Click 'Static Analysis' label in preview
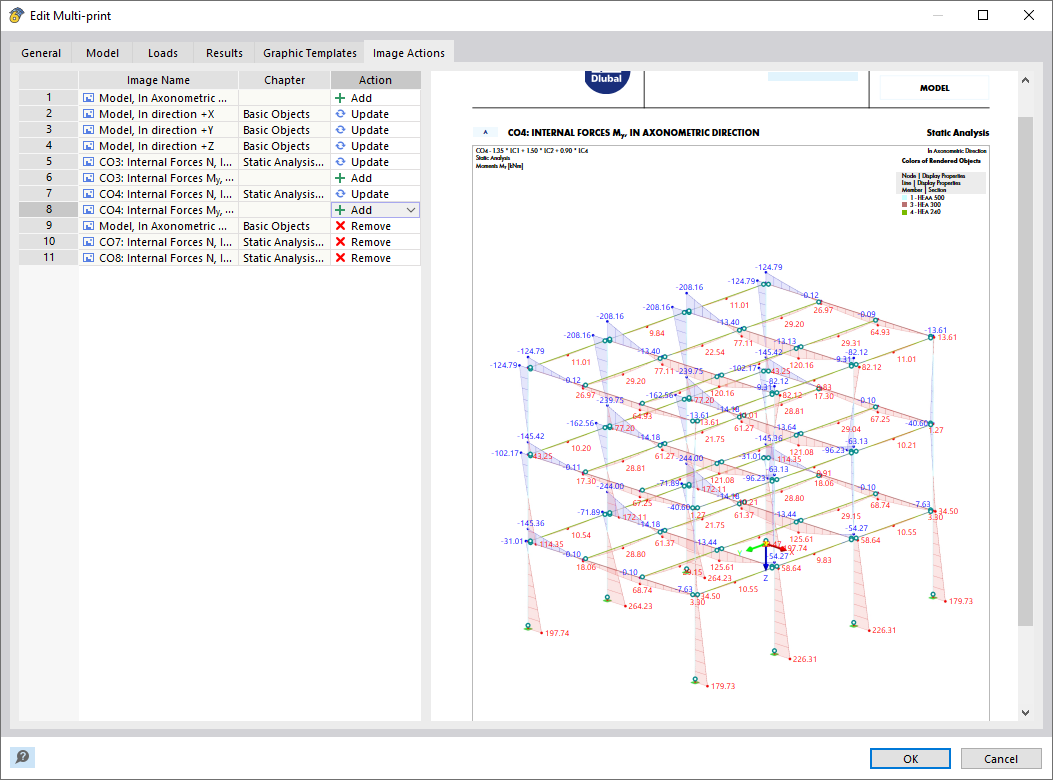Screen dimensions: 1053x780 coord(958,133)
